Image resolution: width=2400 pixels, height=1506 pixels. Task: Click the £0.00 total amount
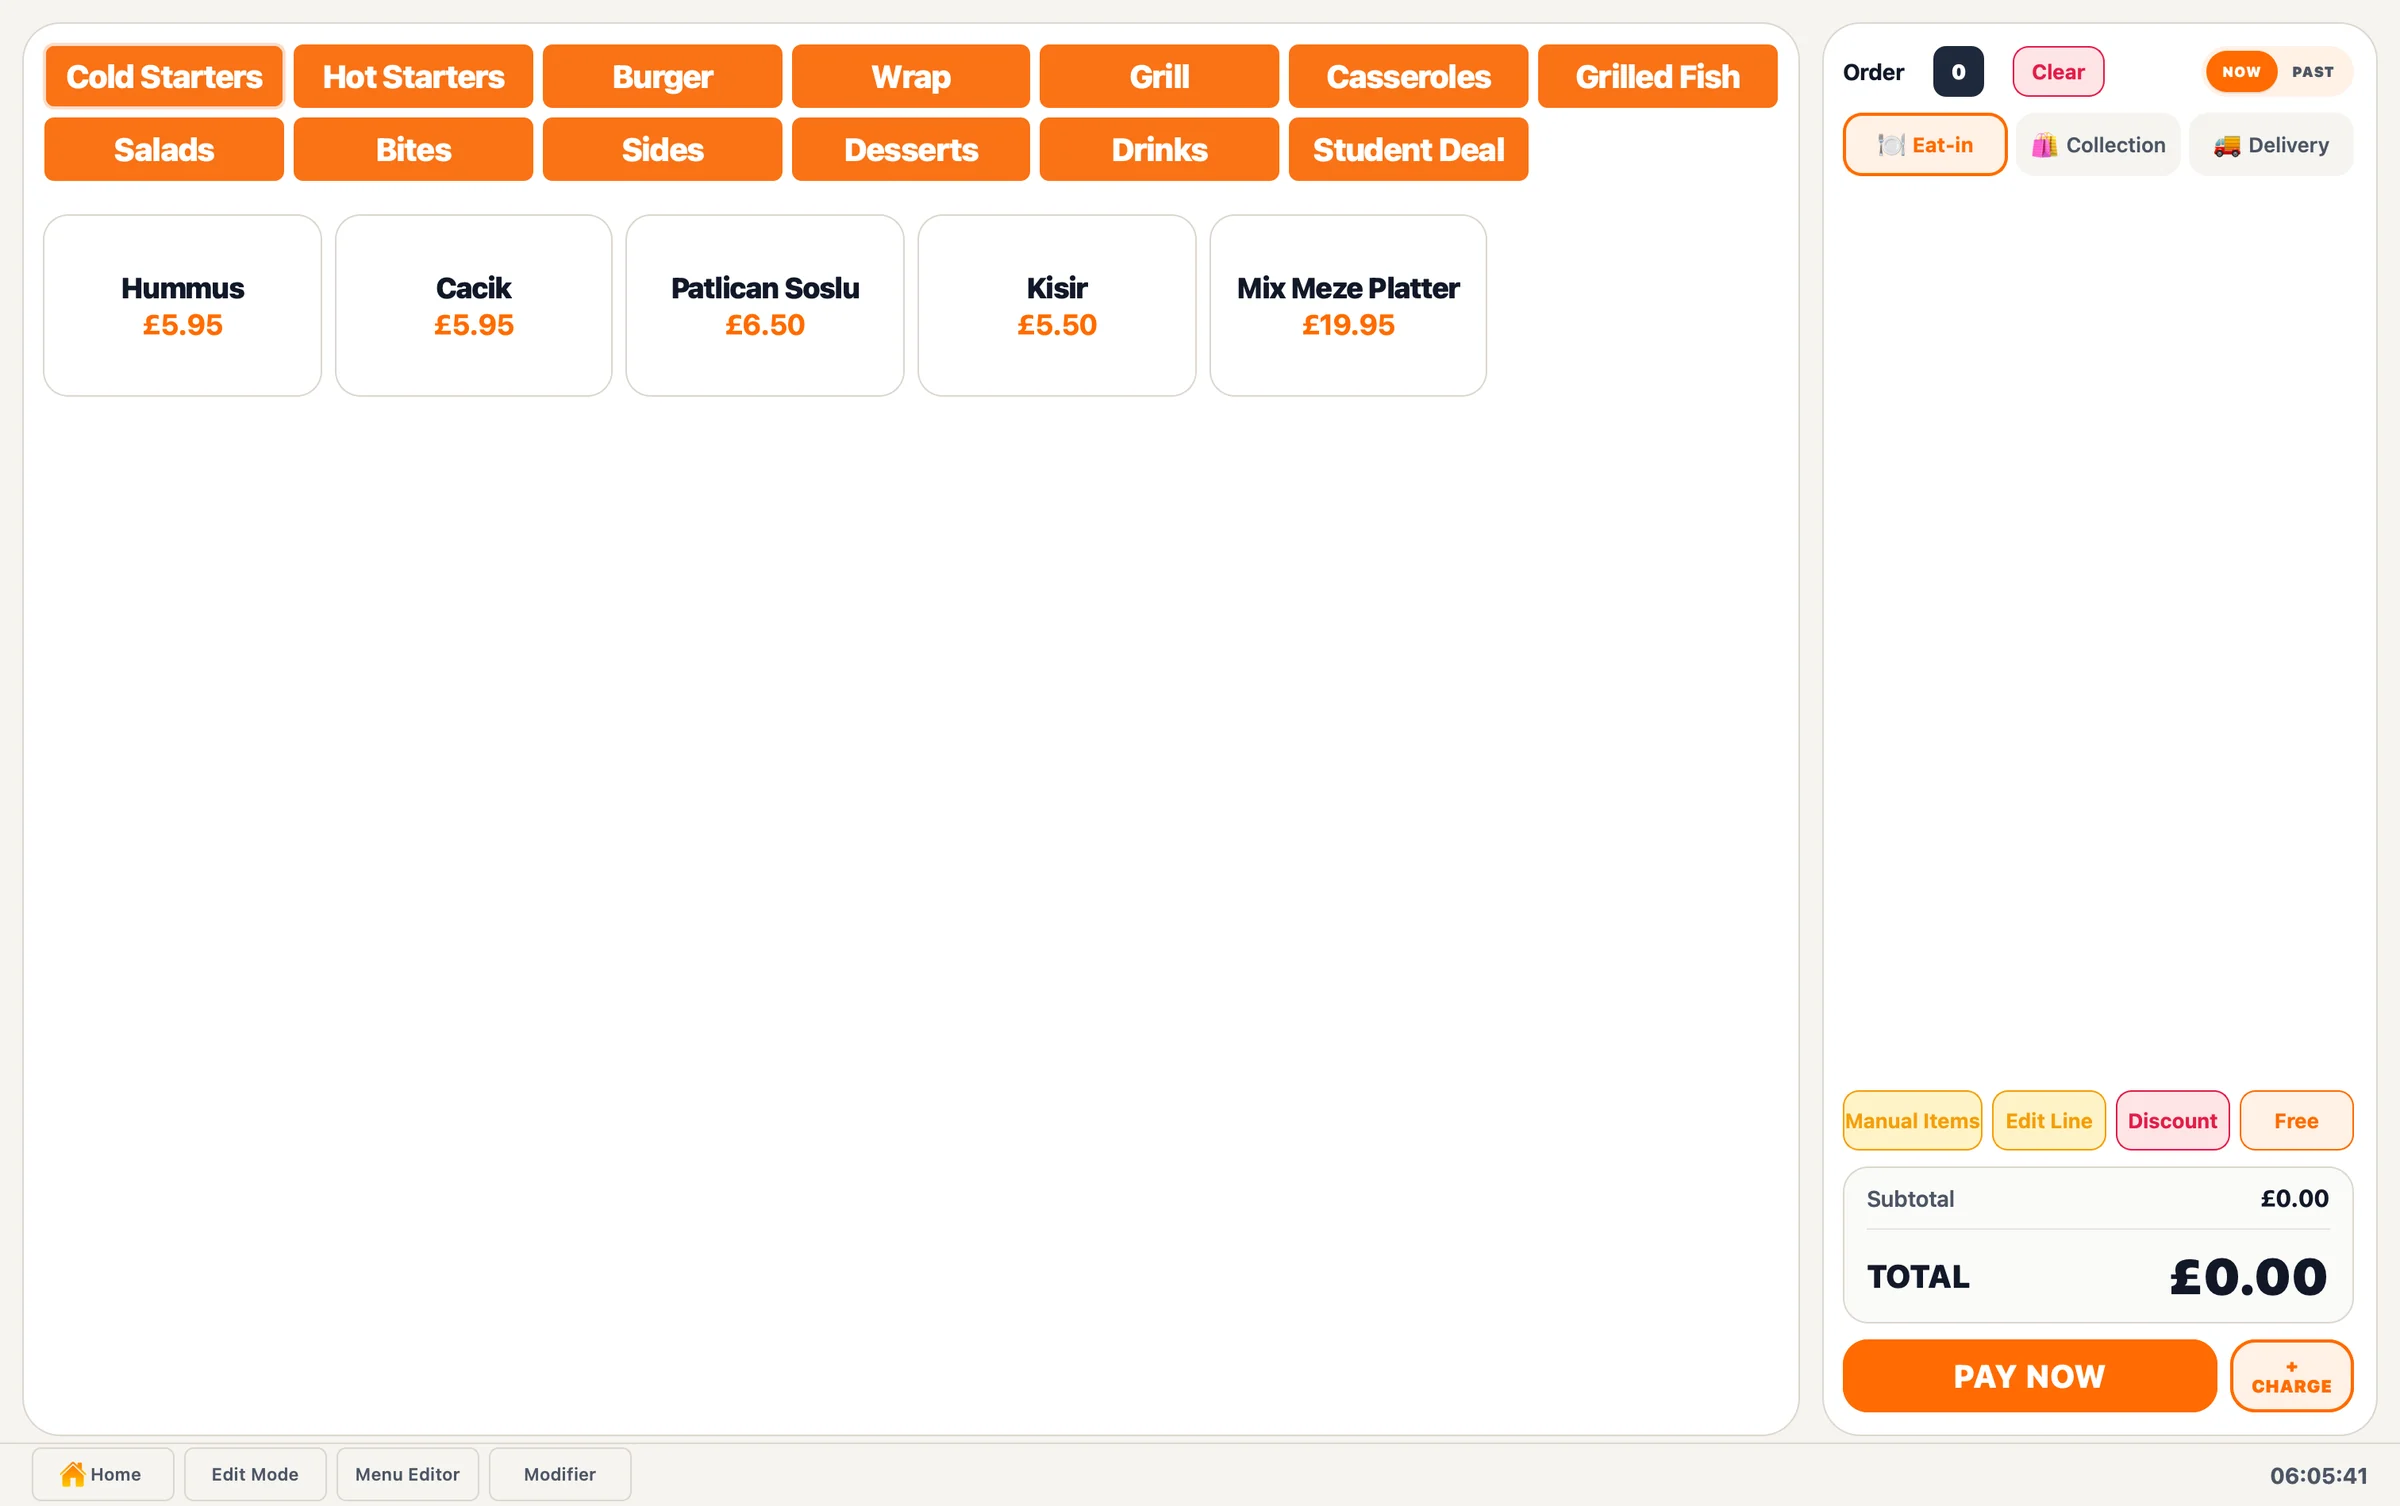(x=2248, y=1277)
